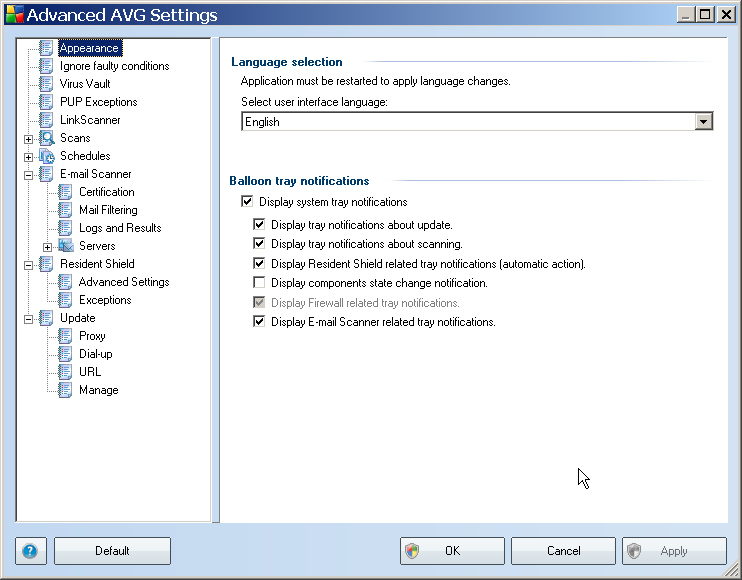Click the Exceptions page icon
The width and height of the screenshot is (742, 580).
click(65, 299)
